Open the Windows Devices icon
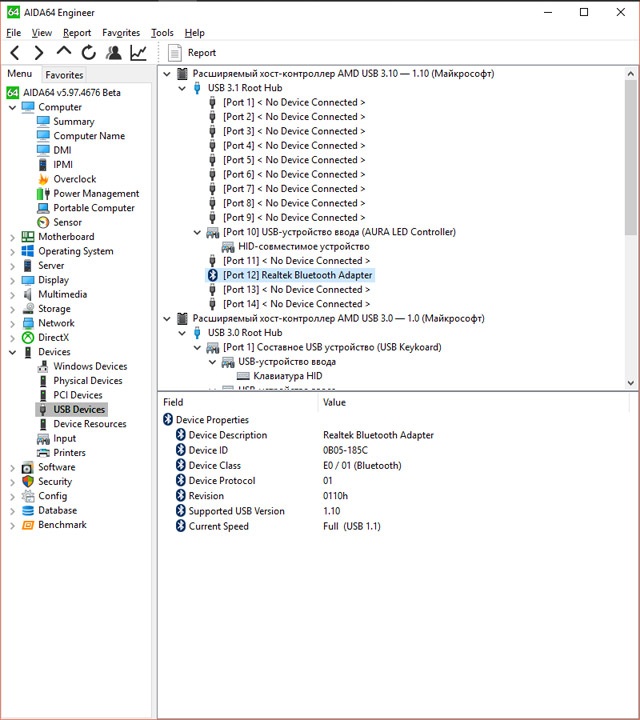This screenshot has height=720, width=640. pyautogui.click(x=43, y=366)
